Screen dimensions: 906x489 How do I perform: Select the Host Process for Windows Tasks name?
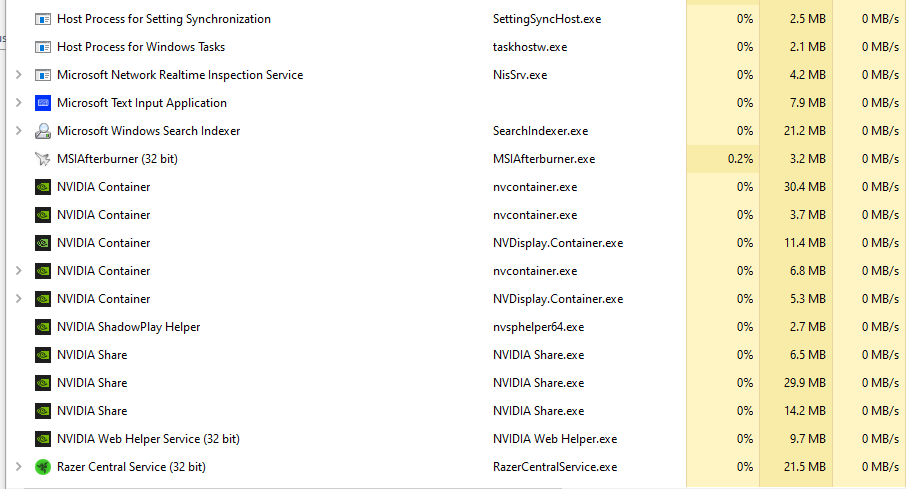pos(141,47)
